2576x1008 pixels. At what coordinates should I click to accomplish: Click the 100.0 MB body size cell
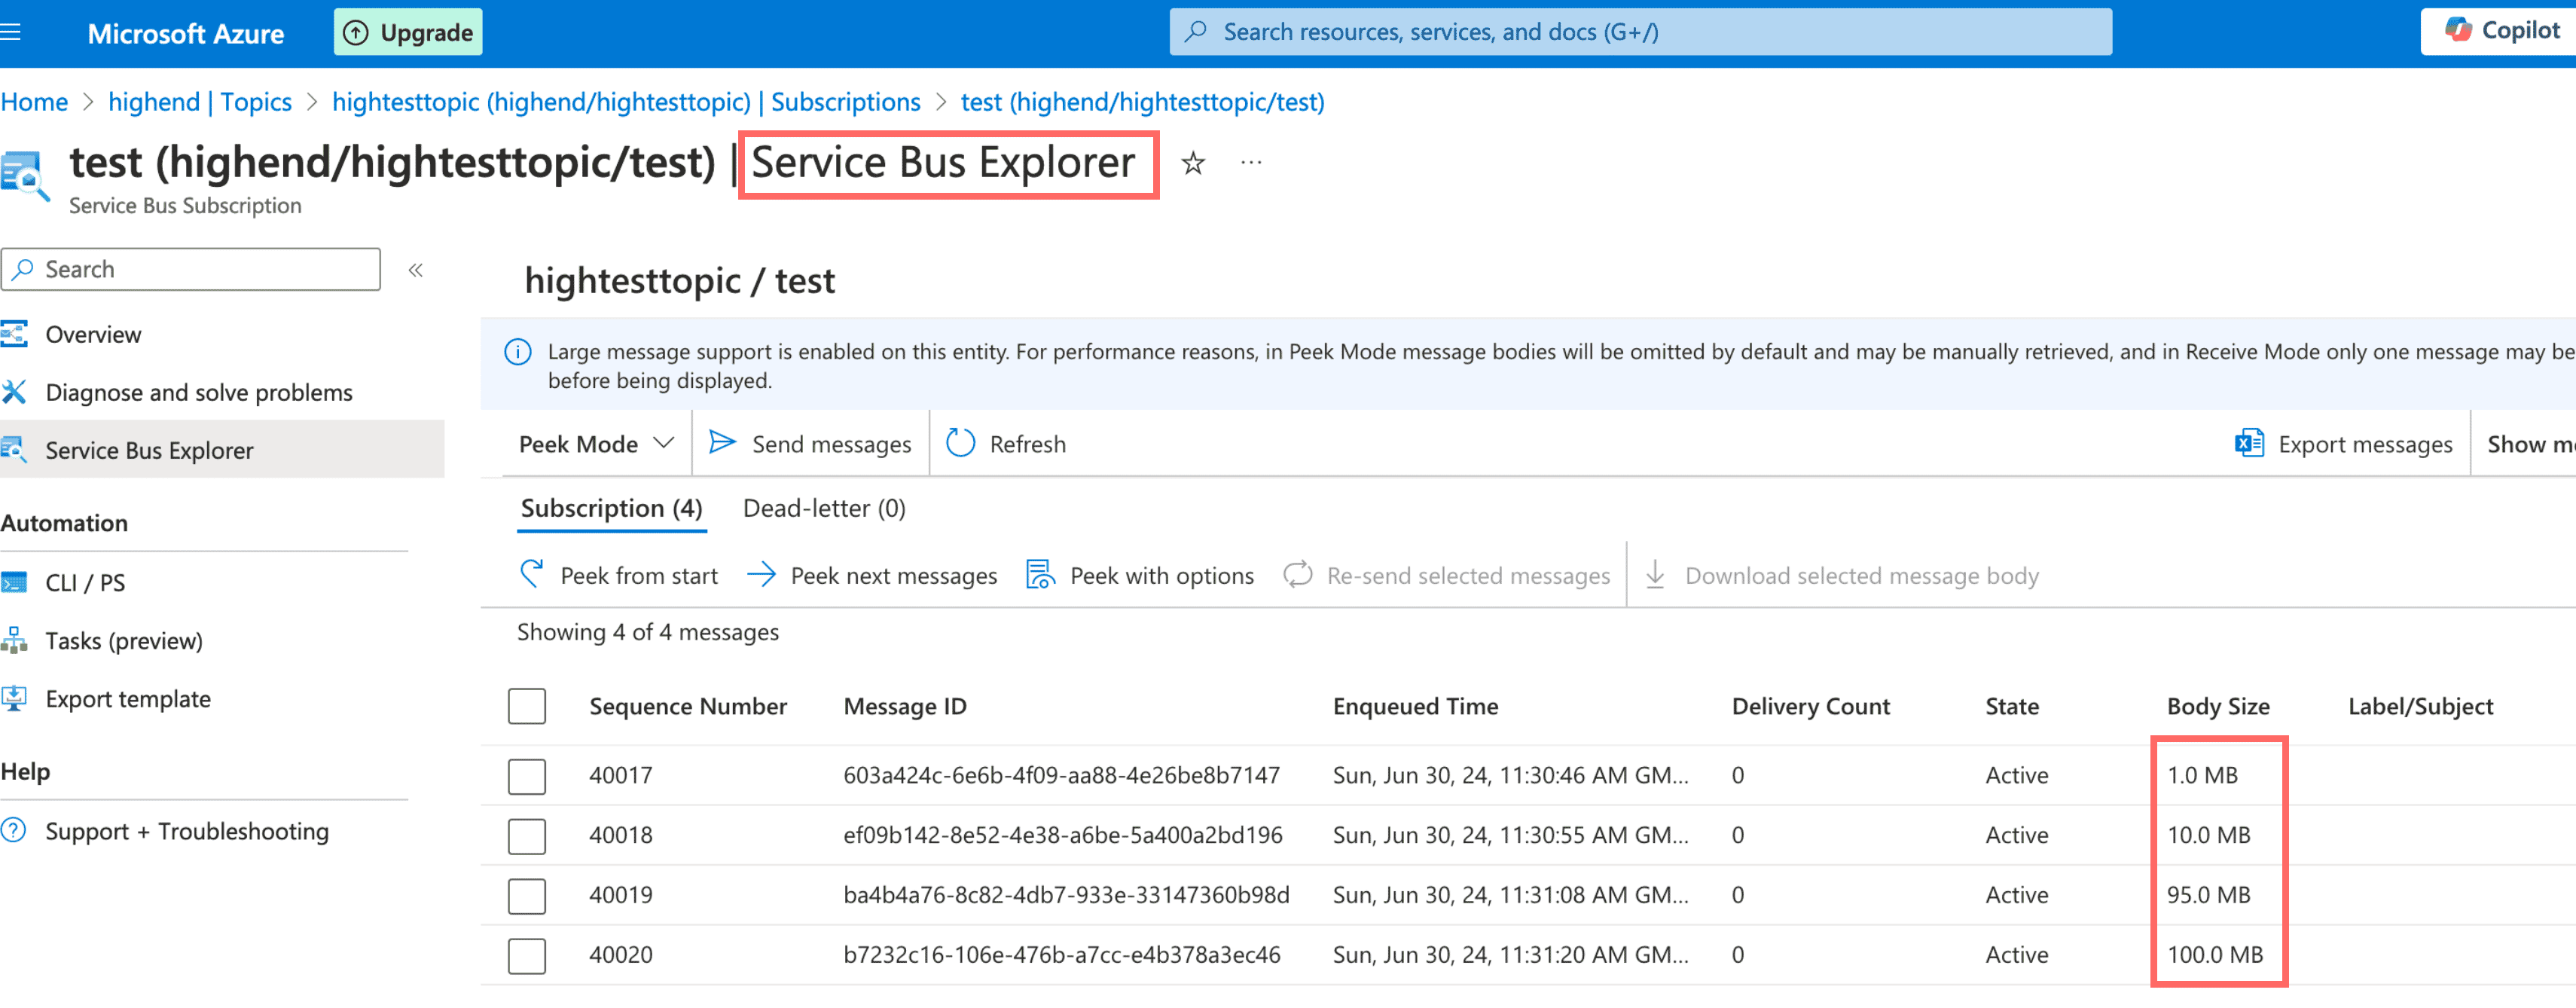(x=2214, y=955)
